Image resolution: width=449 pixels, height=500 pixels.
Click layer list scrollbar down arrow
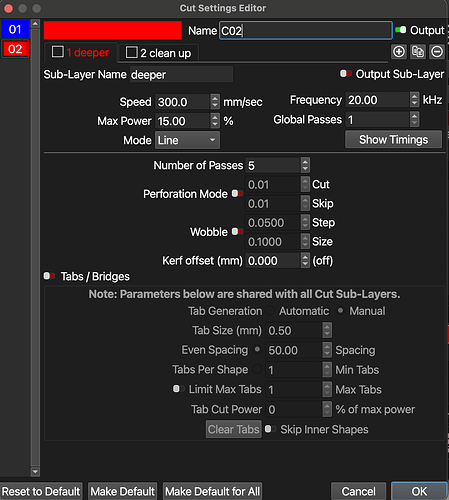(x=35, y=471)
